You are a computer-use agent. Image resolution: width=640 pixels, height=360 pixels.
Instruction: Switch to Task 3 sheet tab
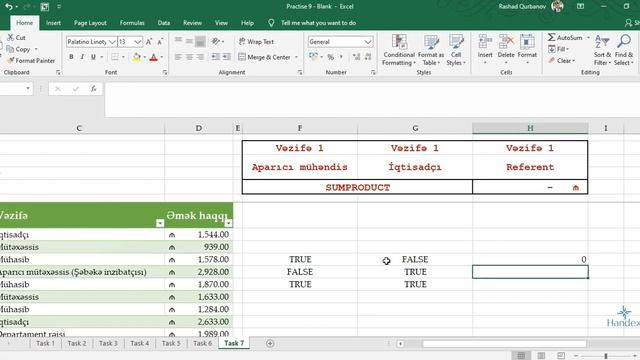point(108,343)
